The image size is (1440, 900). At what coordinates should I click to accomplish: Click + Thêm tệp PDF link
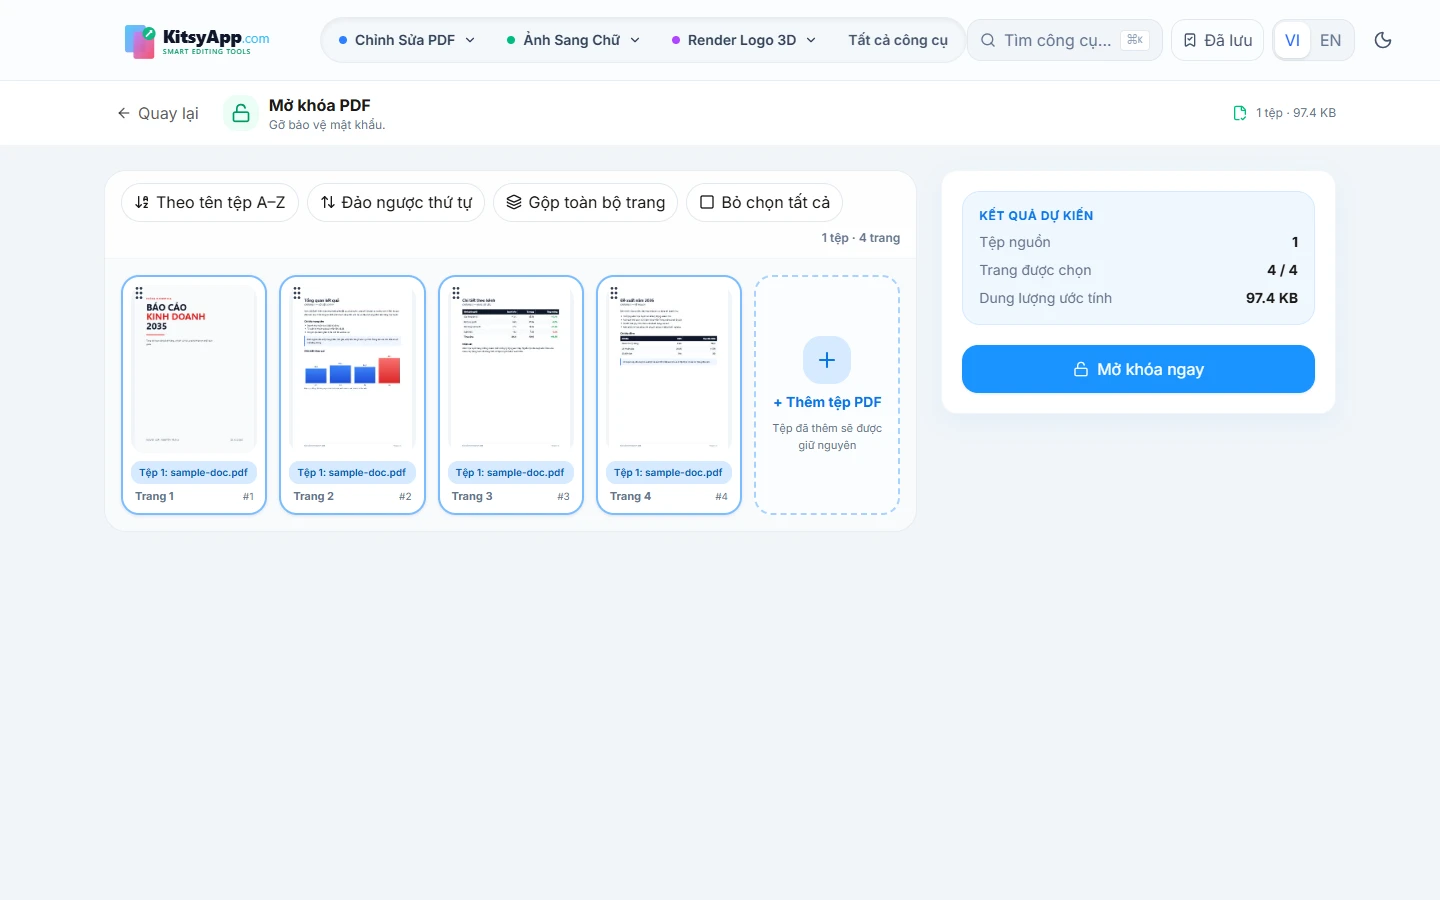pos(827,402)
